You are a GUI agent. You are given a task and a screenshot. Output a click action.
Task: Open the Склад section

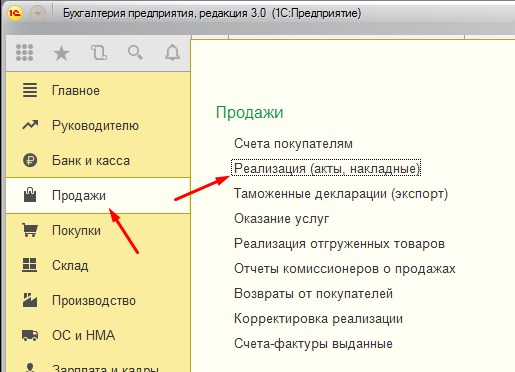98,265
